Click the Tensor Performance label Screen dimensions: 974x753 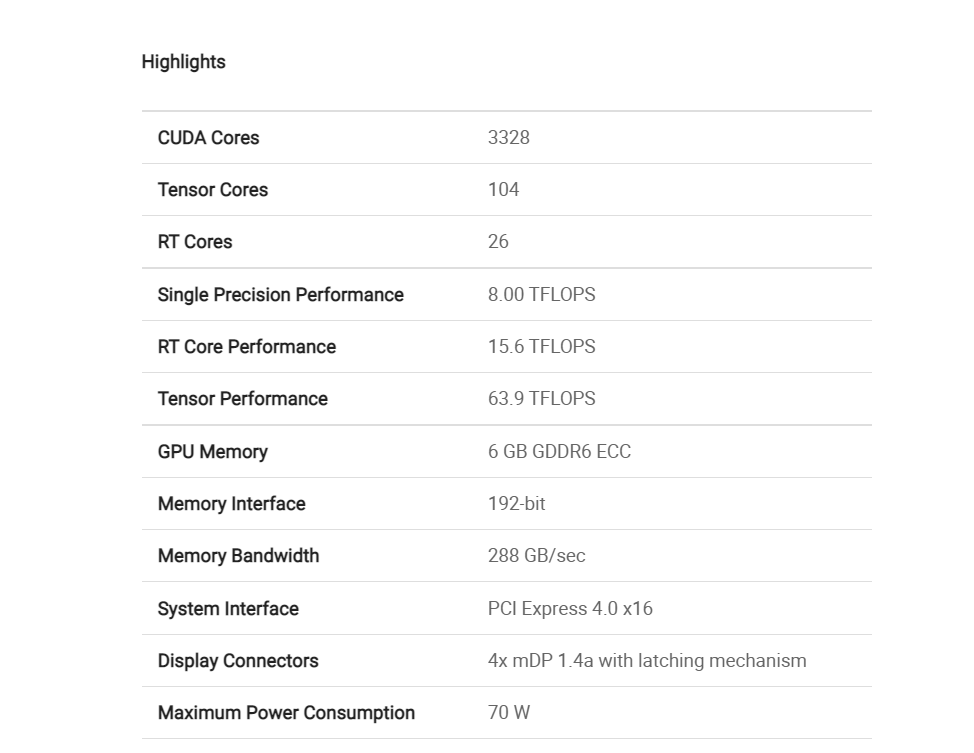click(x=243, y=399)
